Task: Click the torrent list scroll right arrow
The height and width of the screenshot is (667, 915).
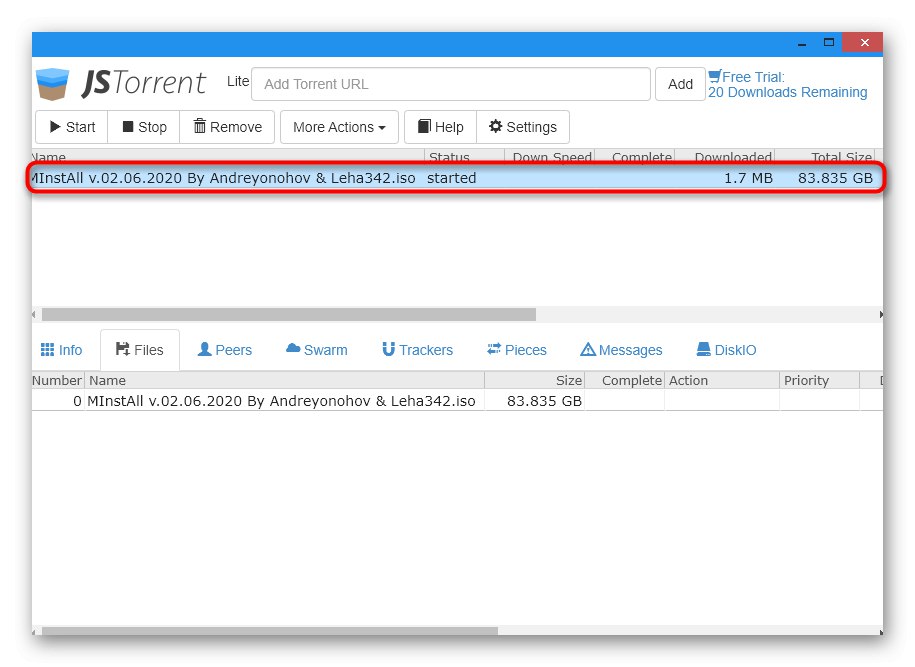Action: click(880, 315)
